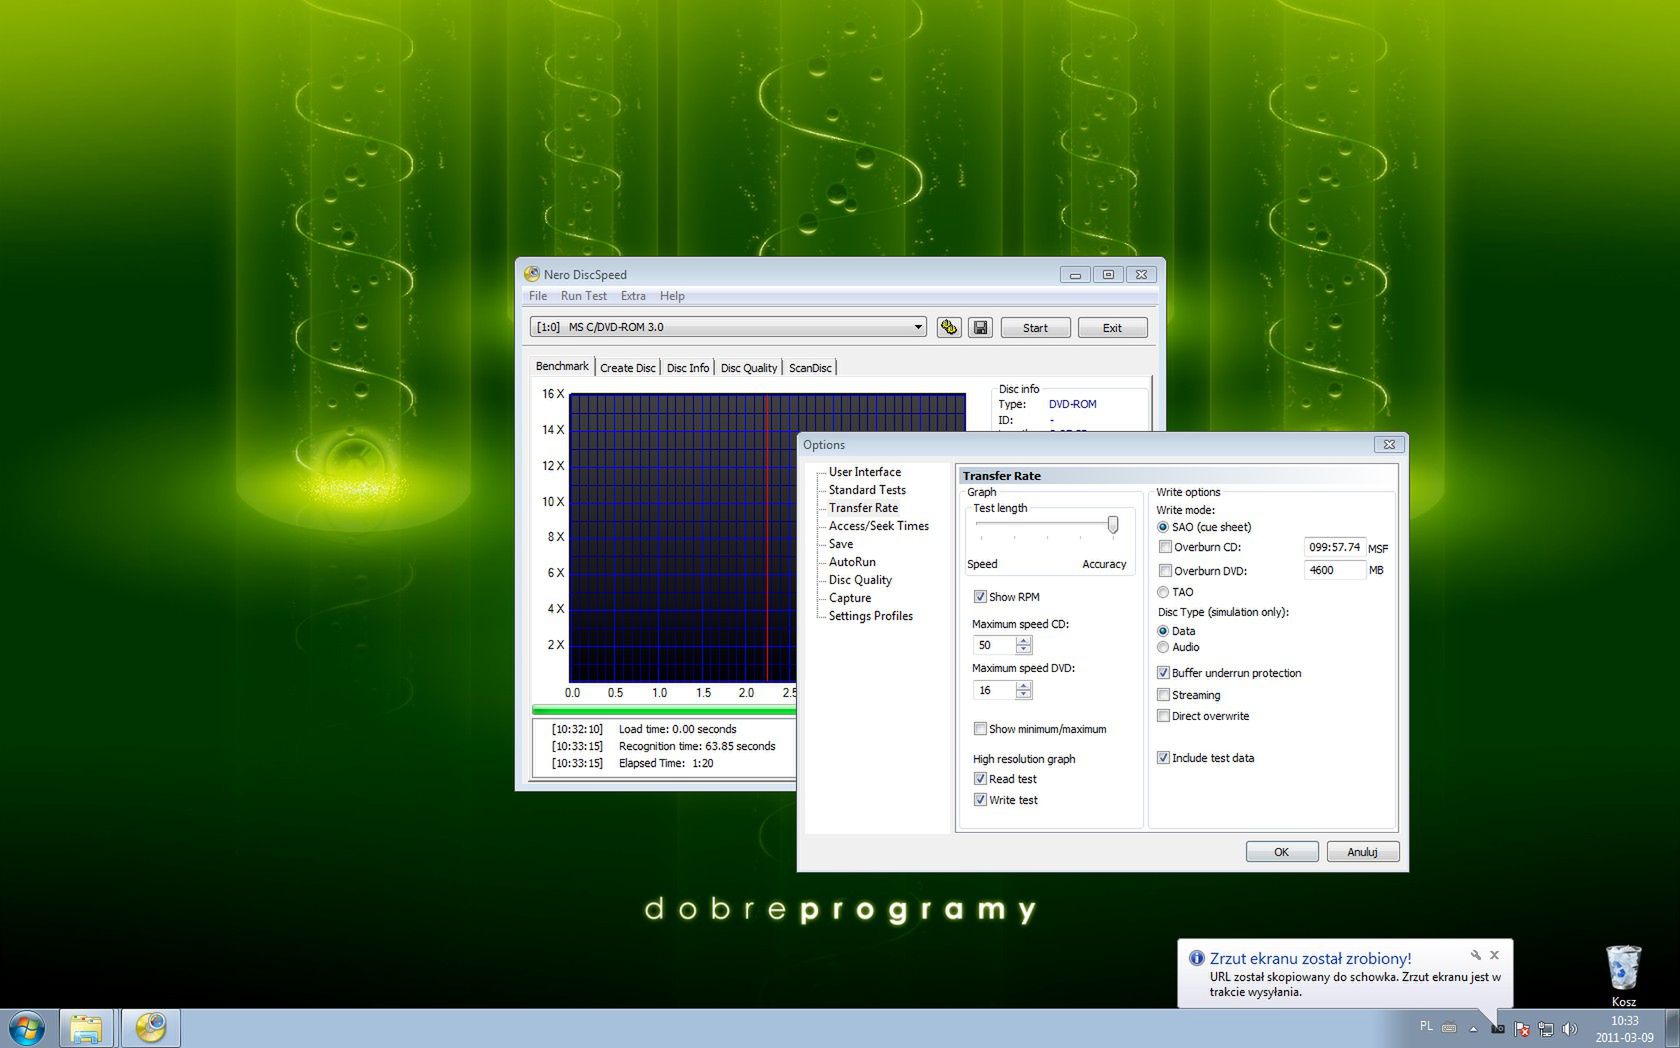Select Settings Profiles in options tree
The width and height of the screenshot is (1680, 1048).
point(870,616)
